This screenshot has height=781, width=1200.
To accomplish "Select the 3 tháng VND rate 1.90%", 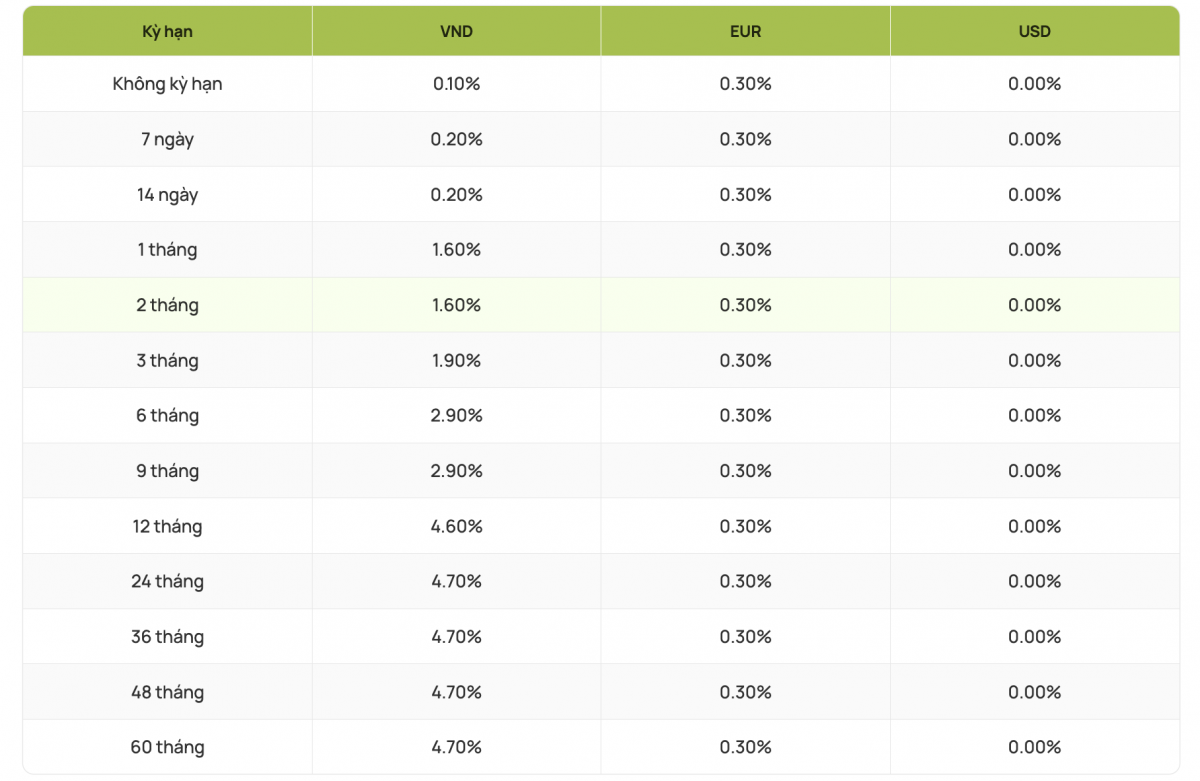I will point(456,360).
